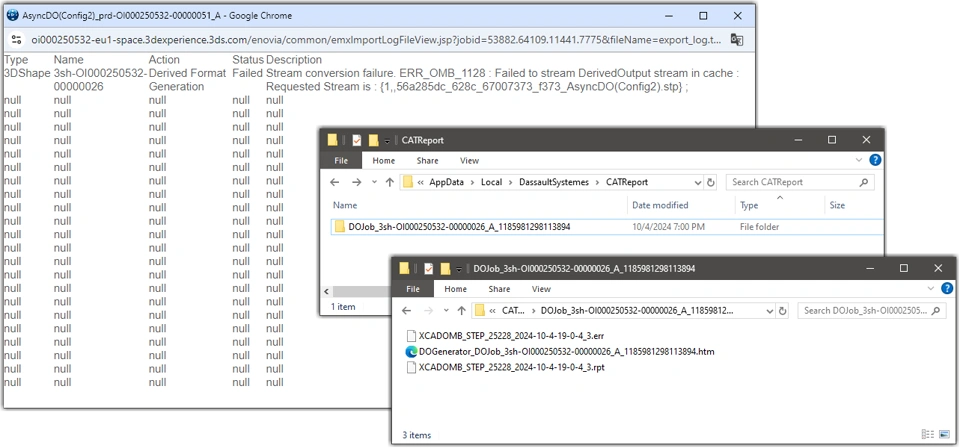The image size is (960, 448).
Task: Open quick access toolbar dropdown in DOJob titlebar
Action: (x=459, y=270)
